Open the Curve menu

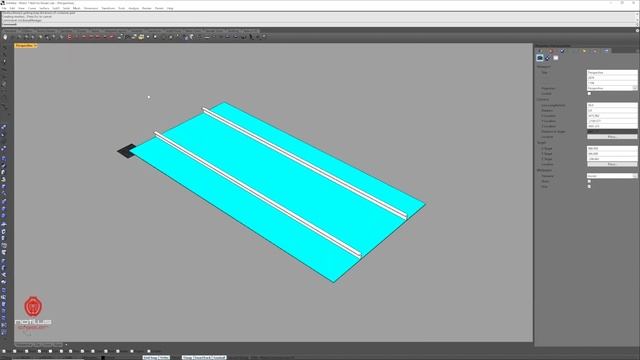coord(32,8)
